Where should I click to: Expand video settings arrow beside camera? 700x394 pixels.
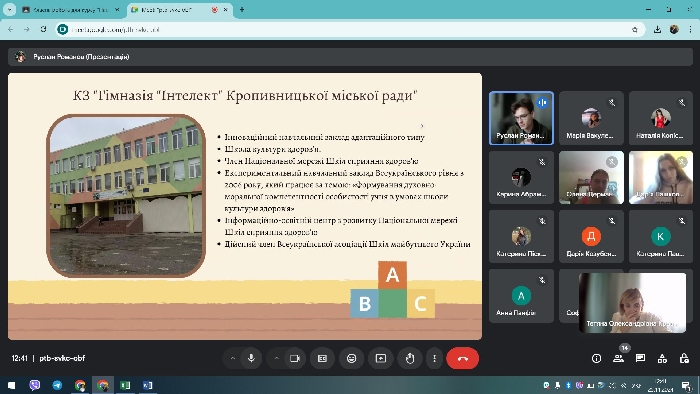pyautogui.click(x=276, y=358)
